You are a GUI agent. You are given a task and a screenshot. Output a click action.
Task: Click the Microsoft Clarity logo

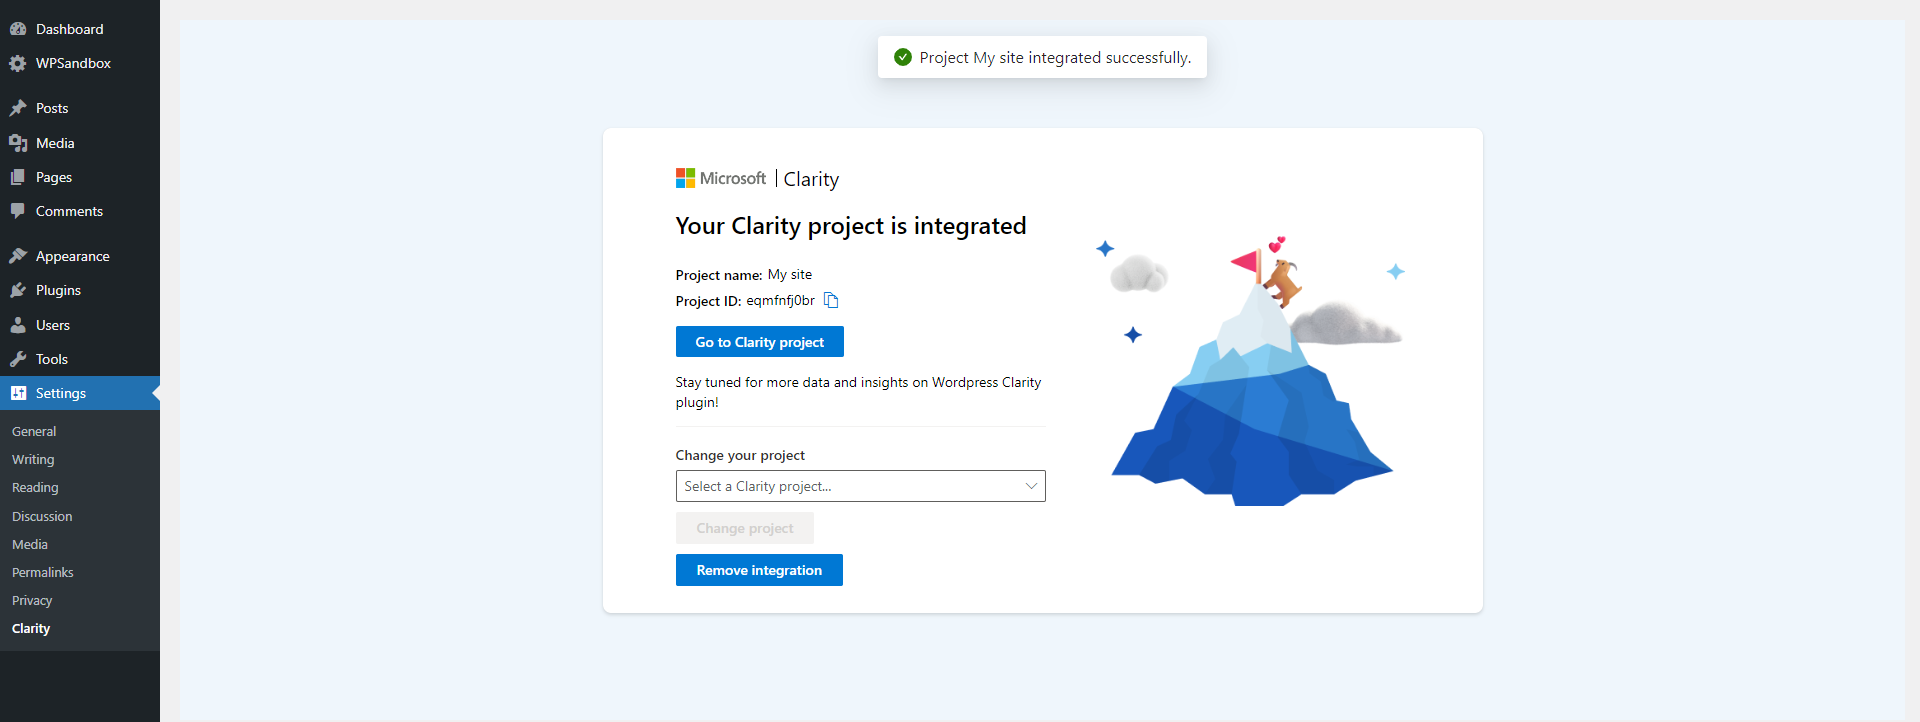point(757,179)
